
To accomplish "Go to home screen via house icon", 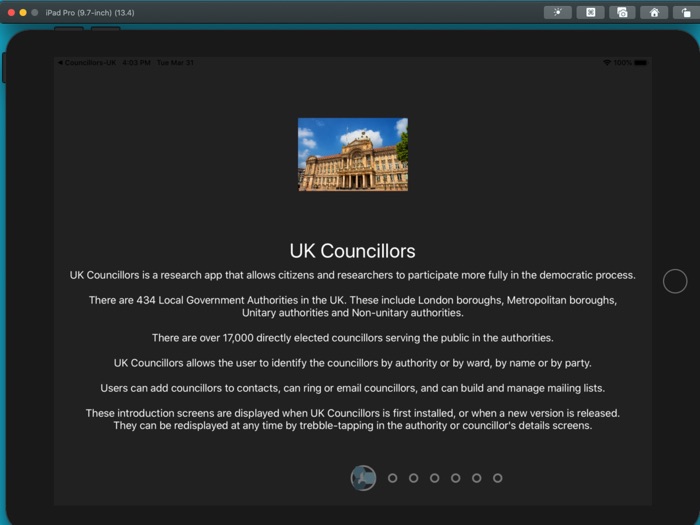I will [x=654, y=12].
